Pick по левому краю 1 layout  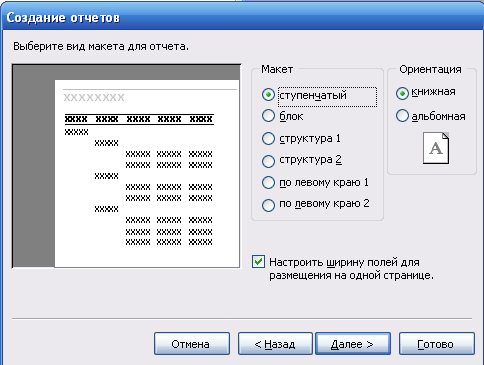[x=268, y=183]
